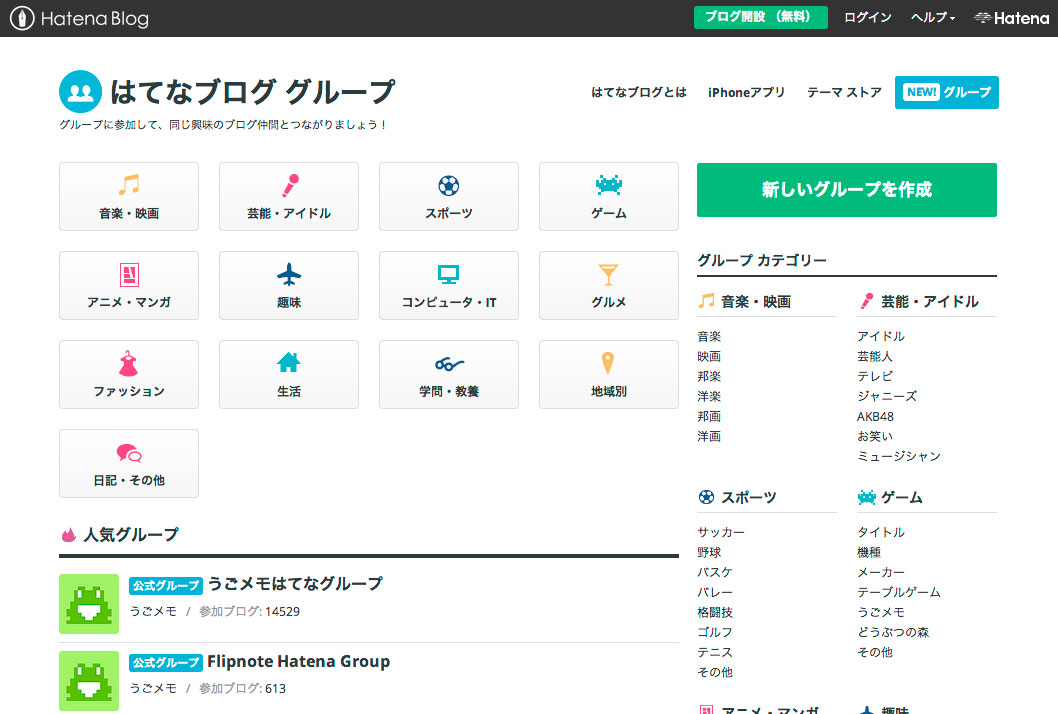Click the 野球 subcategory link

click(x=709, y=553)
